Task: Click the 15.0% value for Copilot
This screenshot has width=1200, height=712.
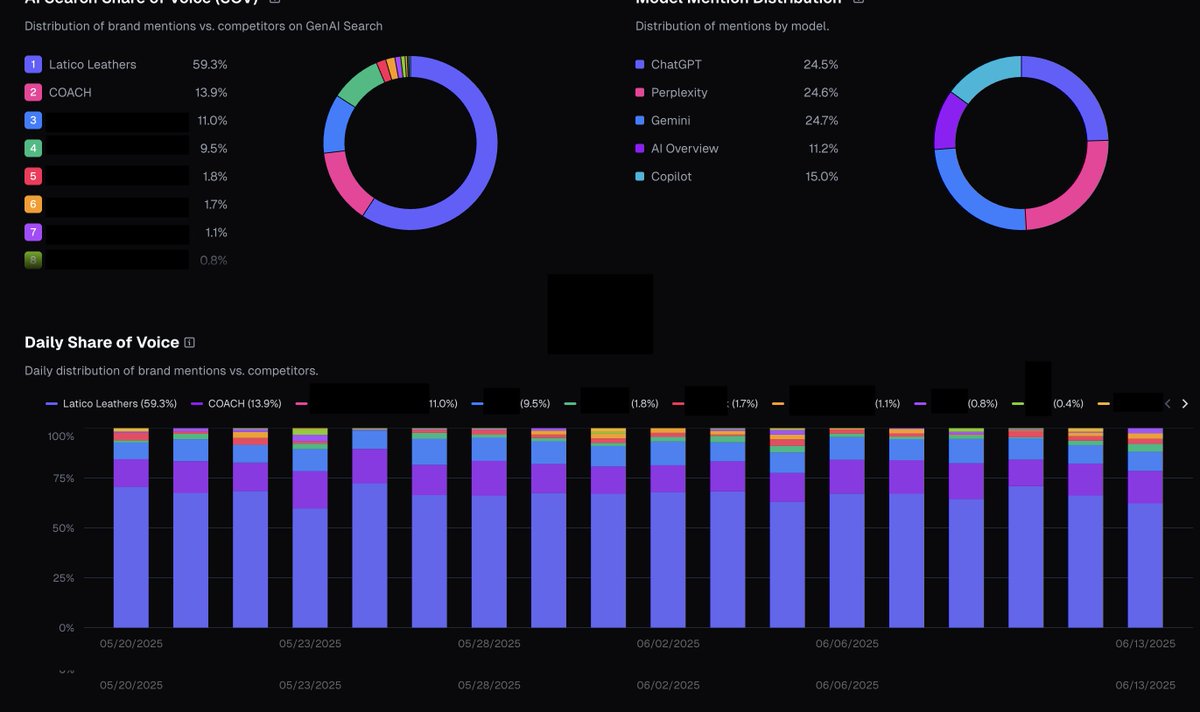Action: click(821, 176)
